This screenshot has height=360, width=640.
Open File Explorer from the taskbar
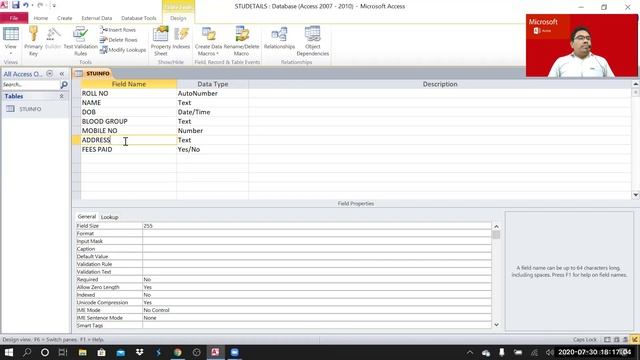(82, 352)
